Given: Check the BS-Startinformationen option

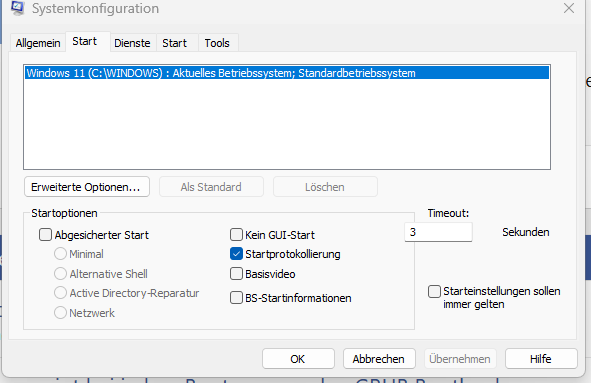Looking at the screenshot, I should tap(236, 298).
